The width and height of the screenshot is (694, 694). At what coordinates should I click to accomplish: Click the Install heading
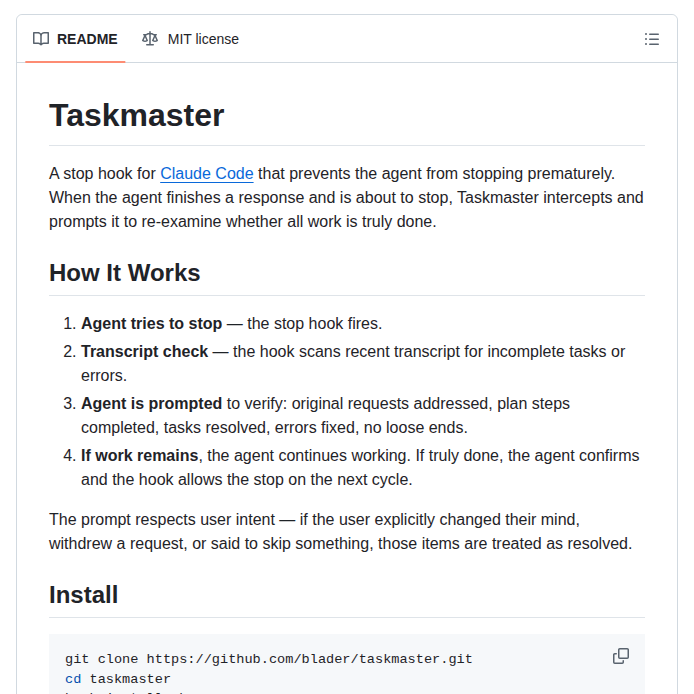83,594
